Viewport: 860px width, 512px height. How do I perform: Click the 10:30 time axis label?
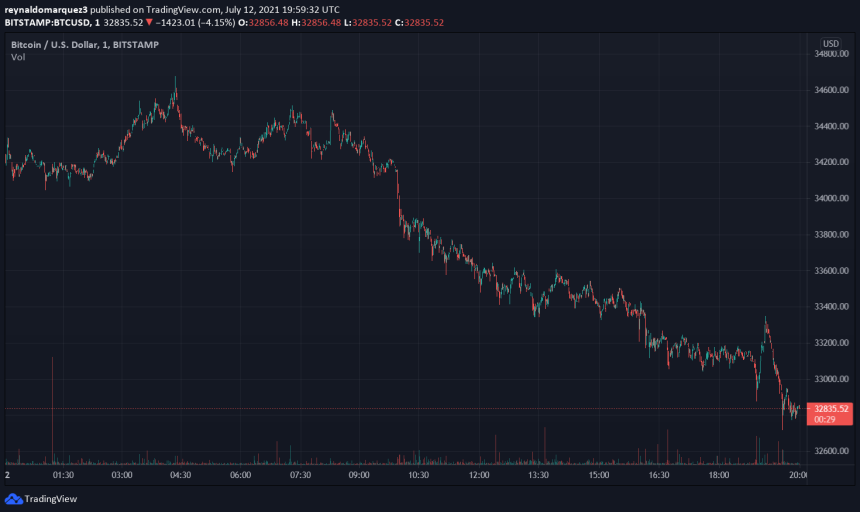[418, 475]
